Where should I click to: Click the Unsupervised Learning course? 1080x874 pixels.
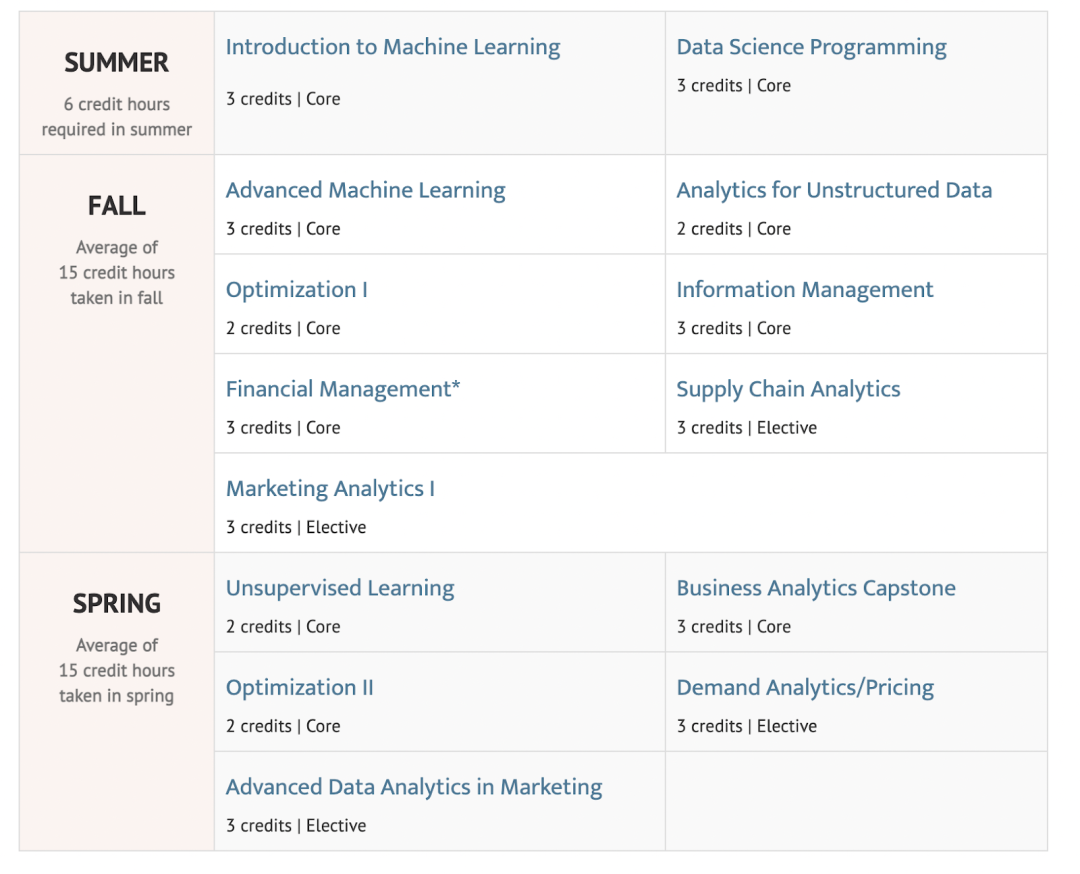click(x=340, y=588)
